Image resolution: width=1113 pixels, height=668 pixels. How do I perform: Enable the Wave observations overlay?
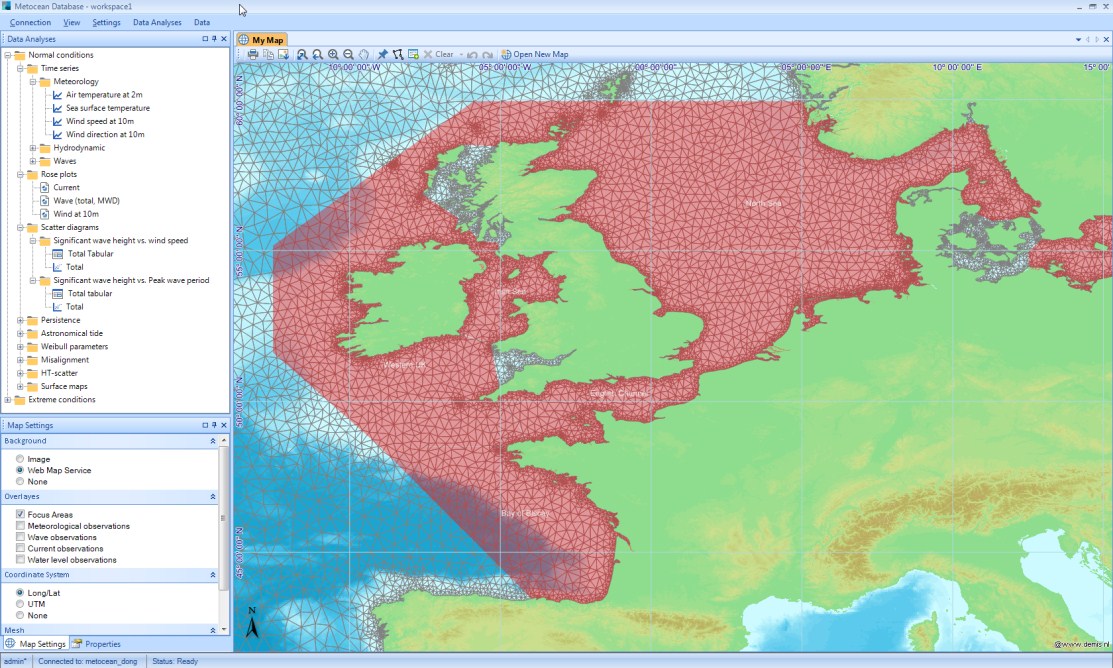21,537
